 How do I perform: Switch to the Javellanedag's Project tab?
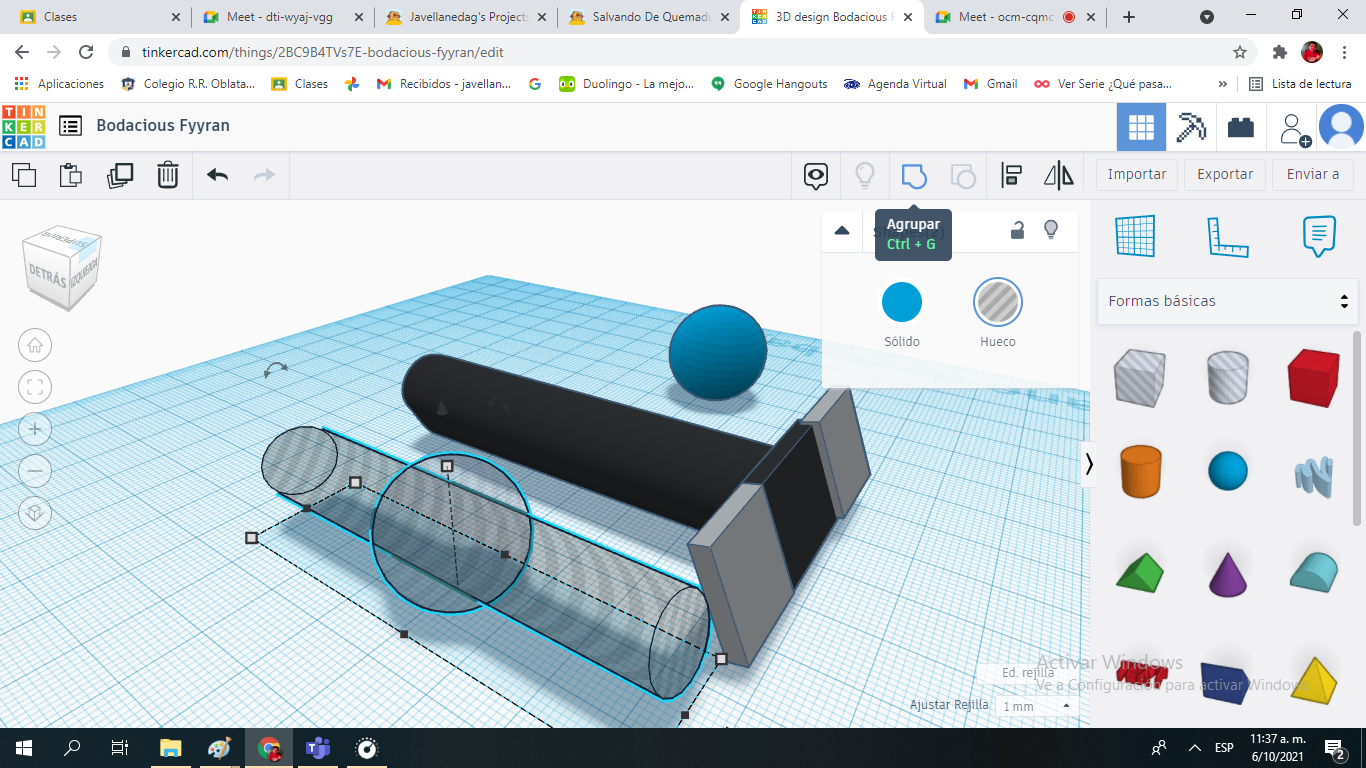point(465,17)
